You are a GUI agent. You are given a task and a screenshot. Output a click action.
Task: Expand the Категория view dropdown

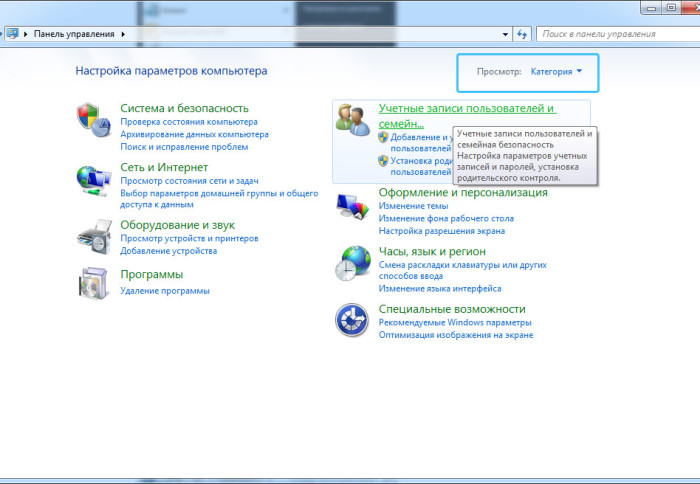tap(556, 72)
